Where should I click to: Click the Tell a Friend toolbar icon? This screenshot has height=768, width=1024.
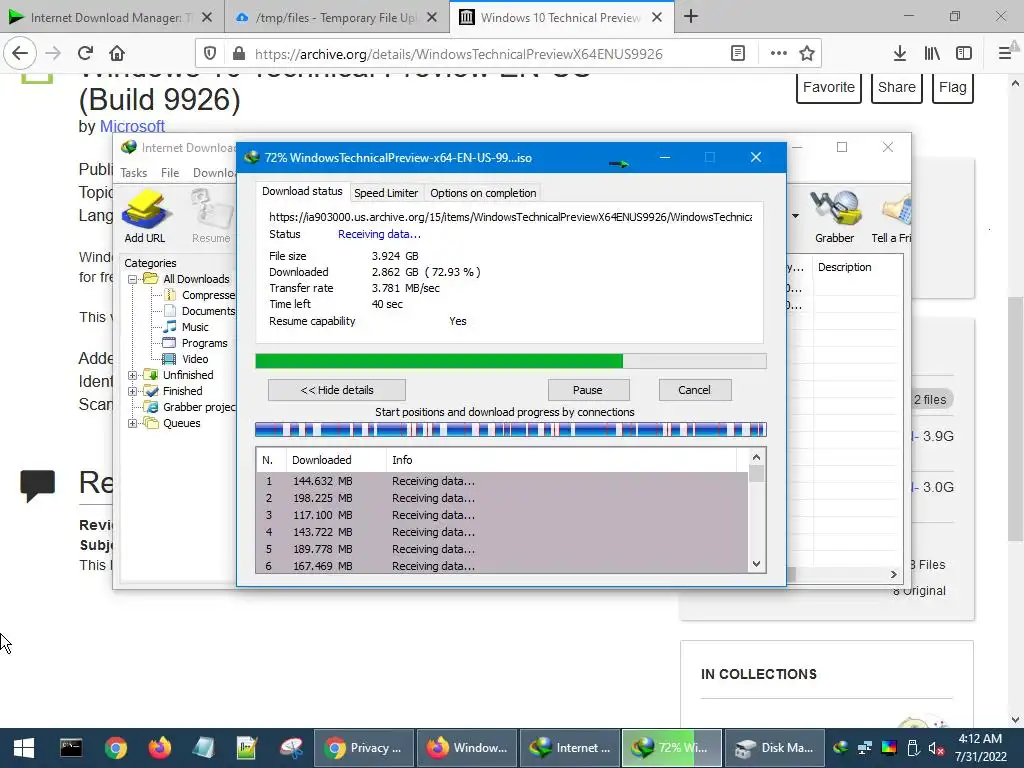(x=892, y=216)
